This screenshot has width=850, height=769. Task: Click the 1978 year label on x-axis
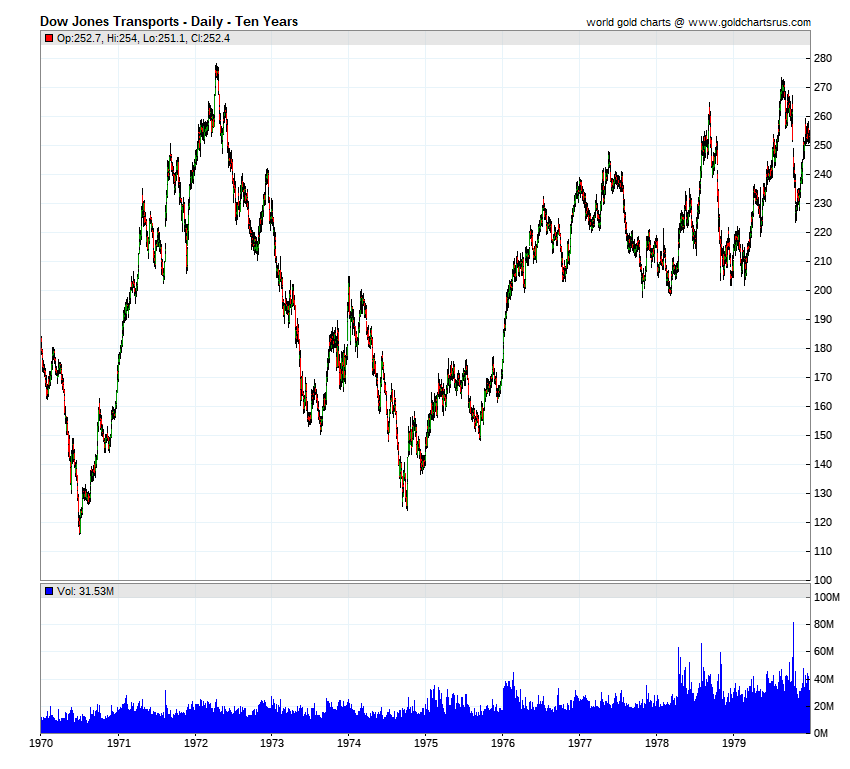pyautogui.click(x=657, y=743)
